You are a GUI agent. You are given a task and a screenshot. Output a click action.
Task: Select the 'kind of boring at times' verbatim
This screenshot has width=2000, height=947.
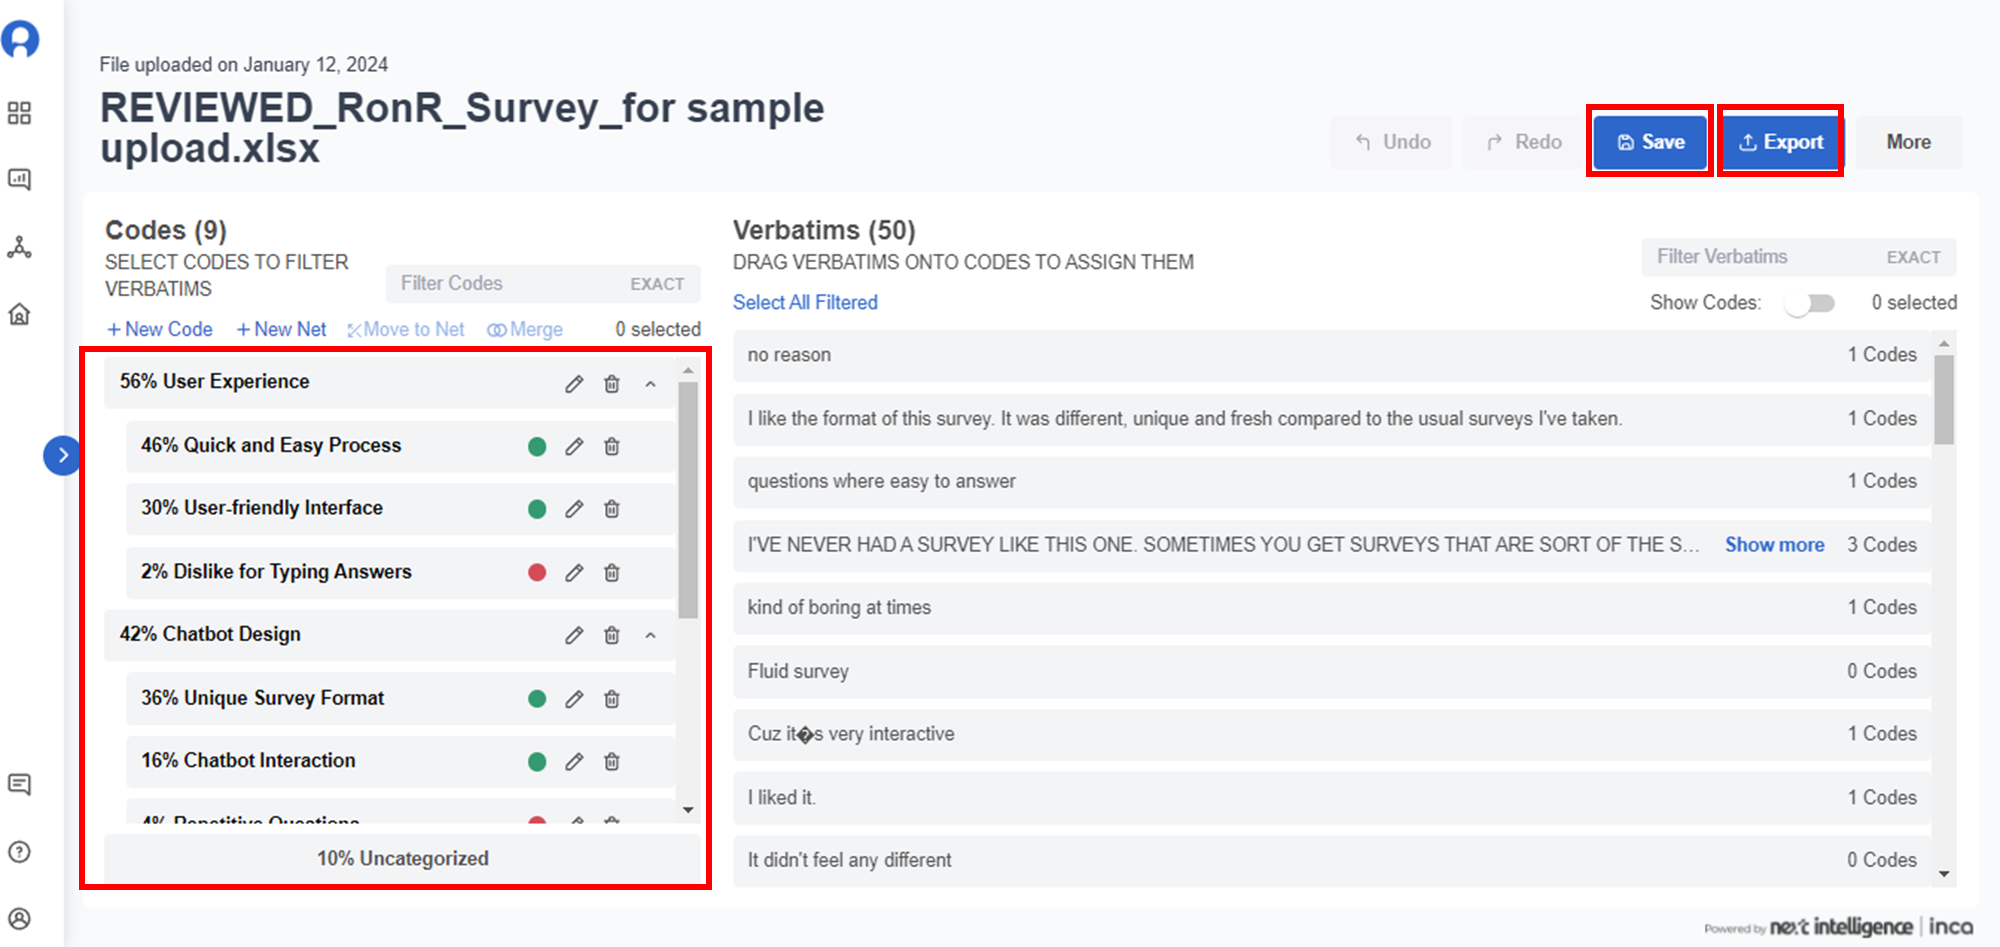tap(1332, 608)
